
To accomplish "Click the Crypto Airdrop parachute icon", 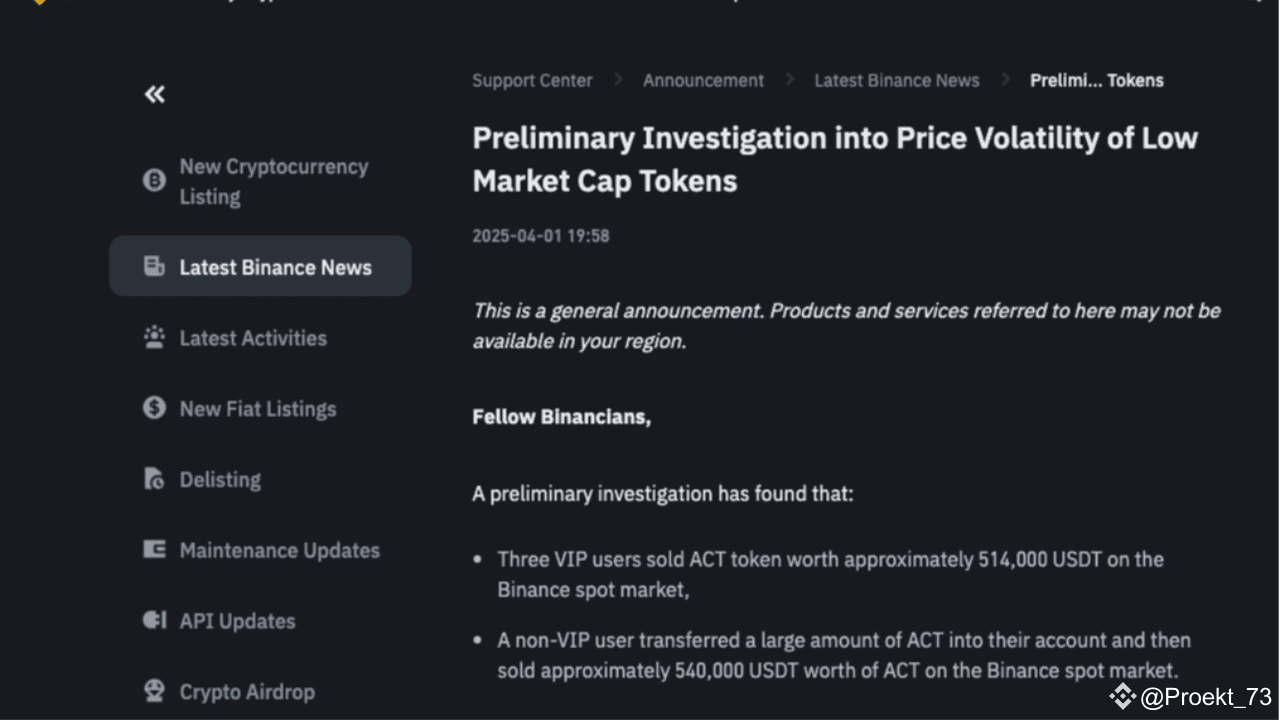I will 153,690.
